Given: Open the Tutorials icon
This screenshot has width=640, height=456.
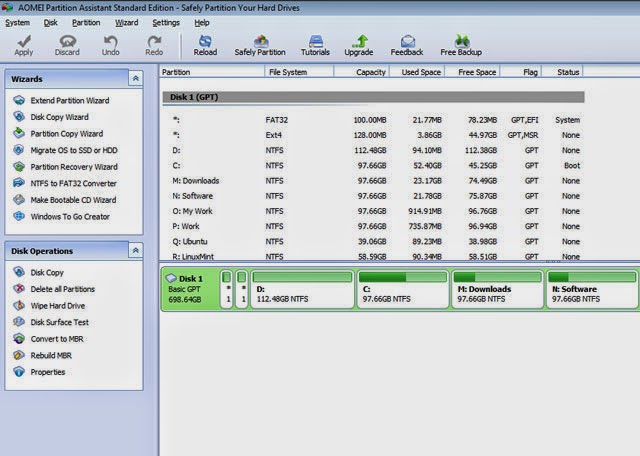Looking at the screenshot, I should pos(315,41).
